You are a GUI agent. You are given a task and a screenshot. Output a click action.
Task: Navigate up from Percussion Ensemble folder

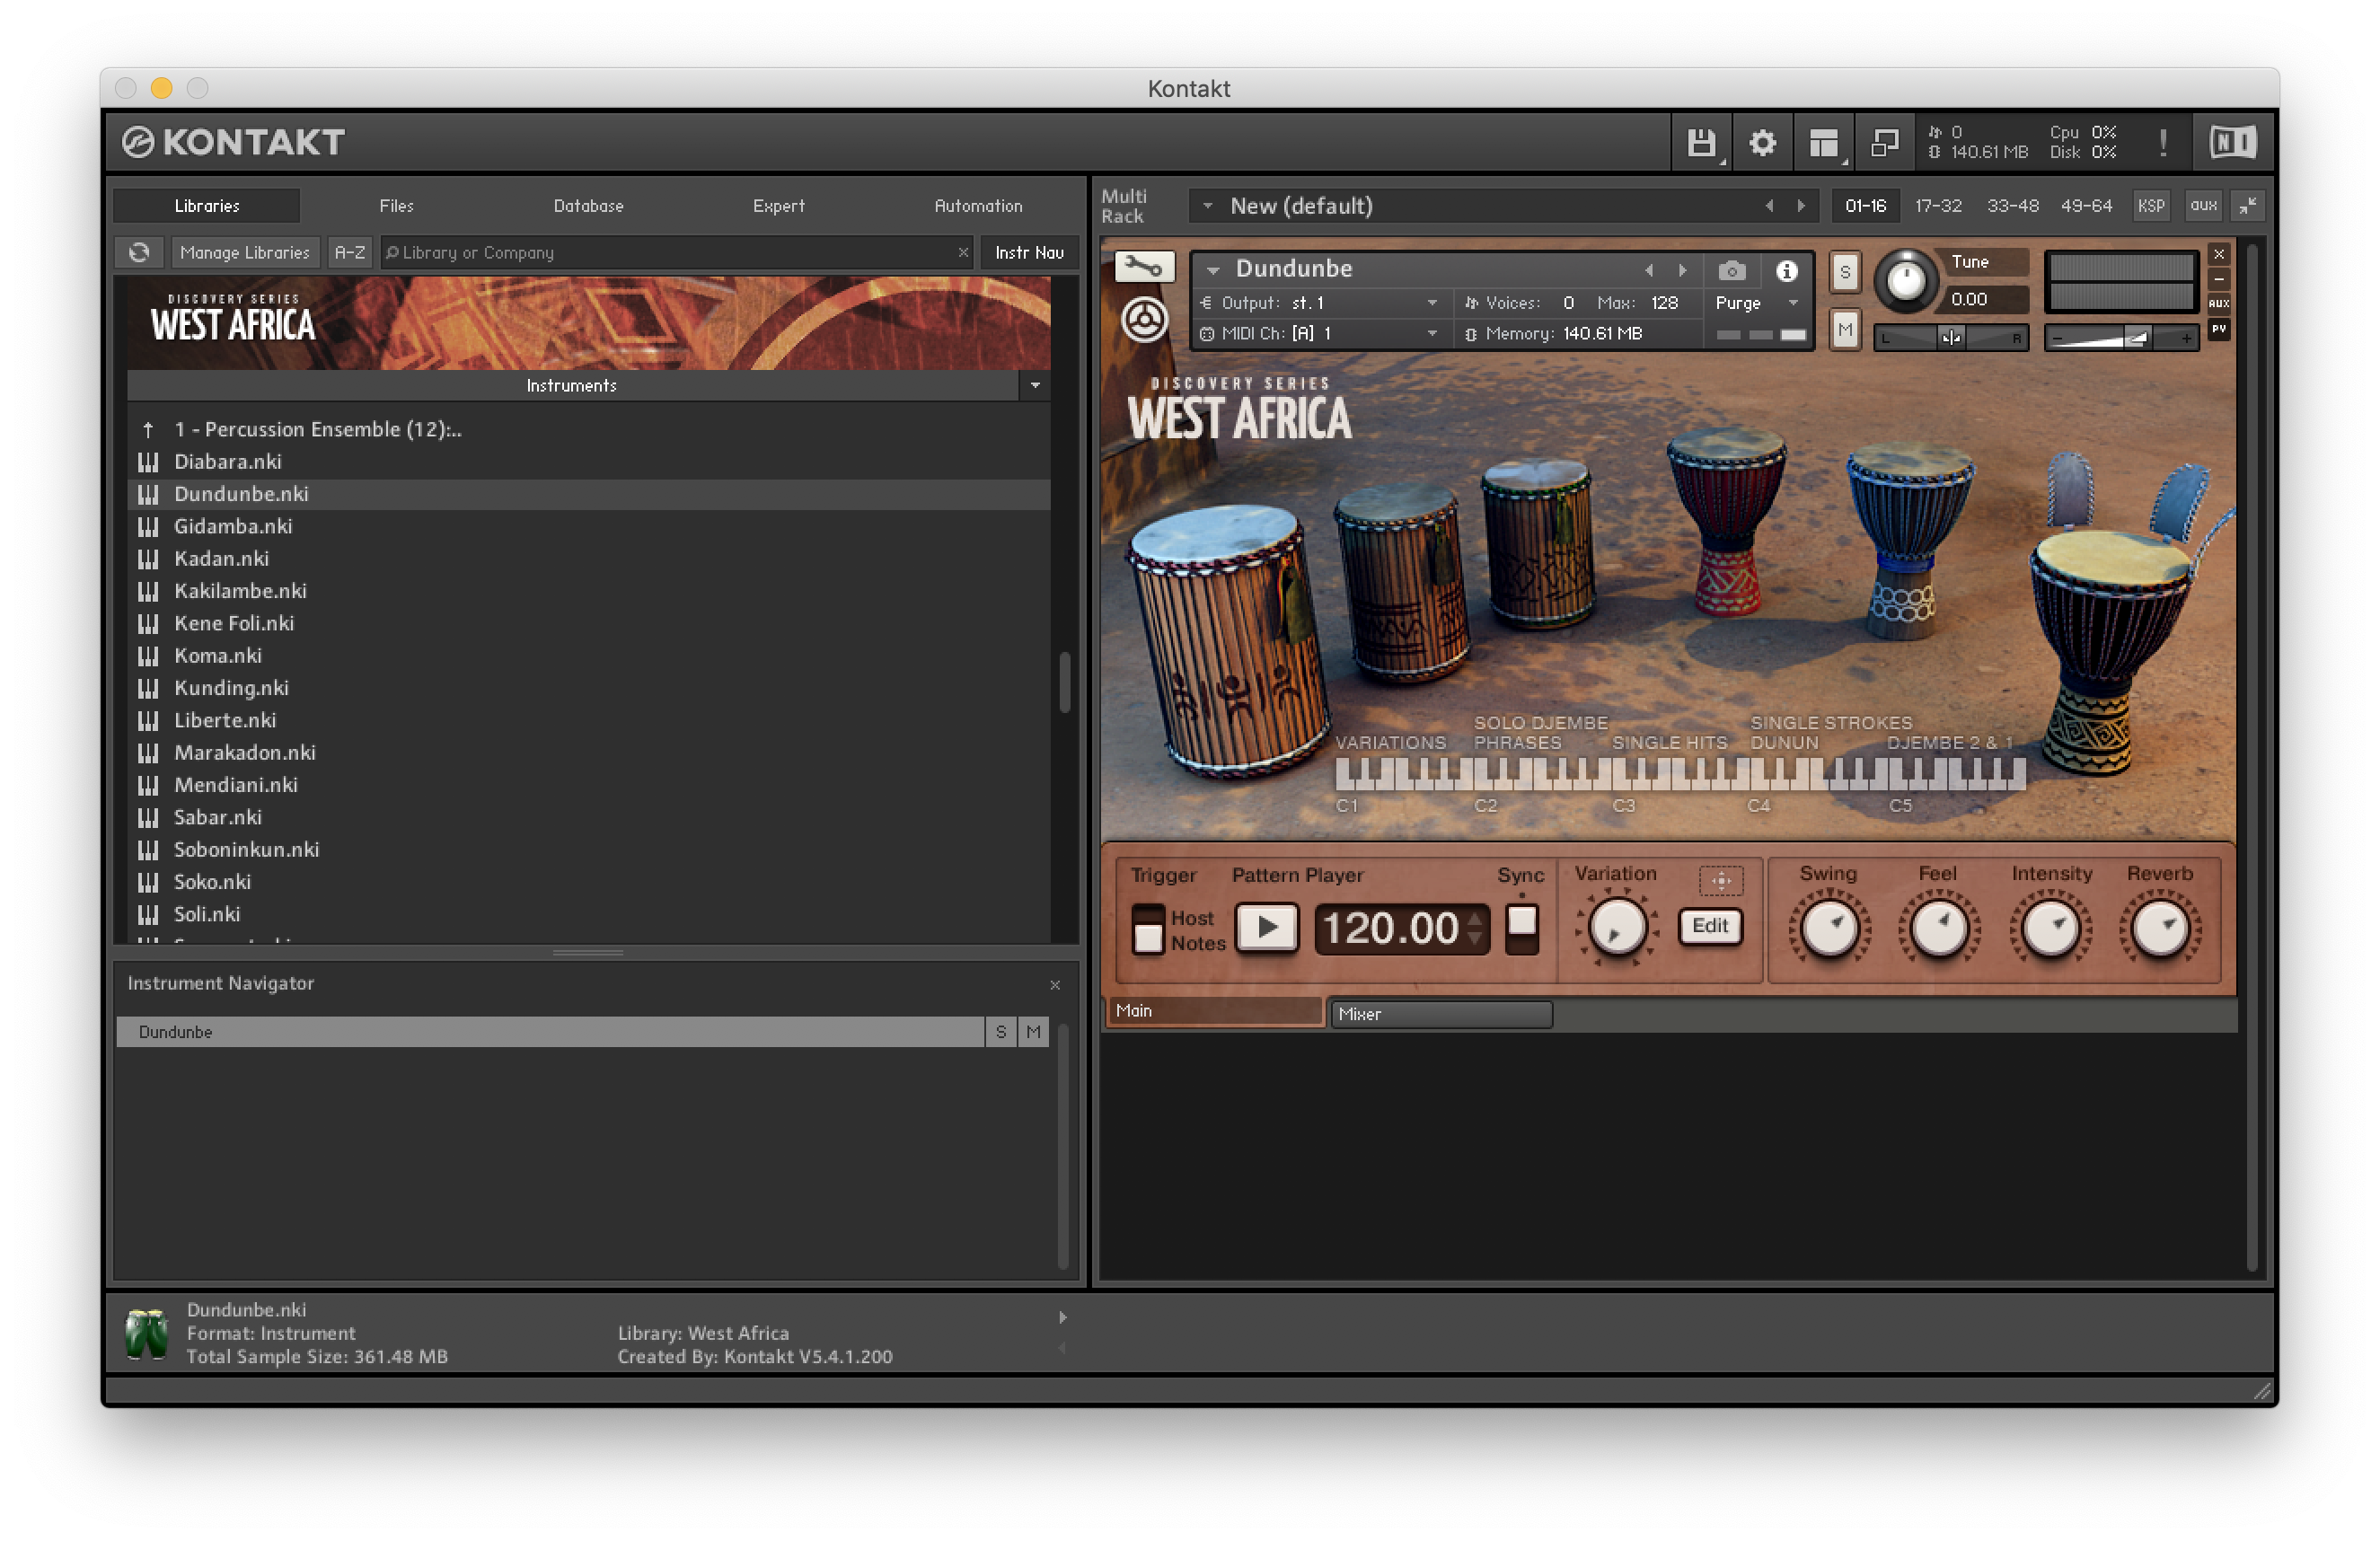(x=148, y=430)
